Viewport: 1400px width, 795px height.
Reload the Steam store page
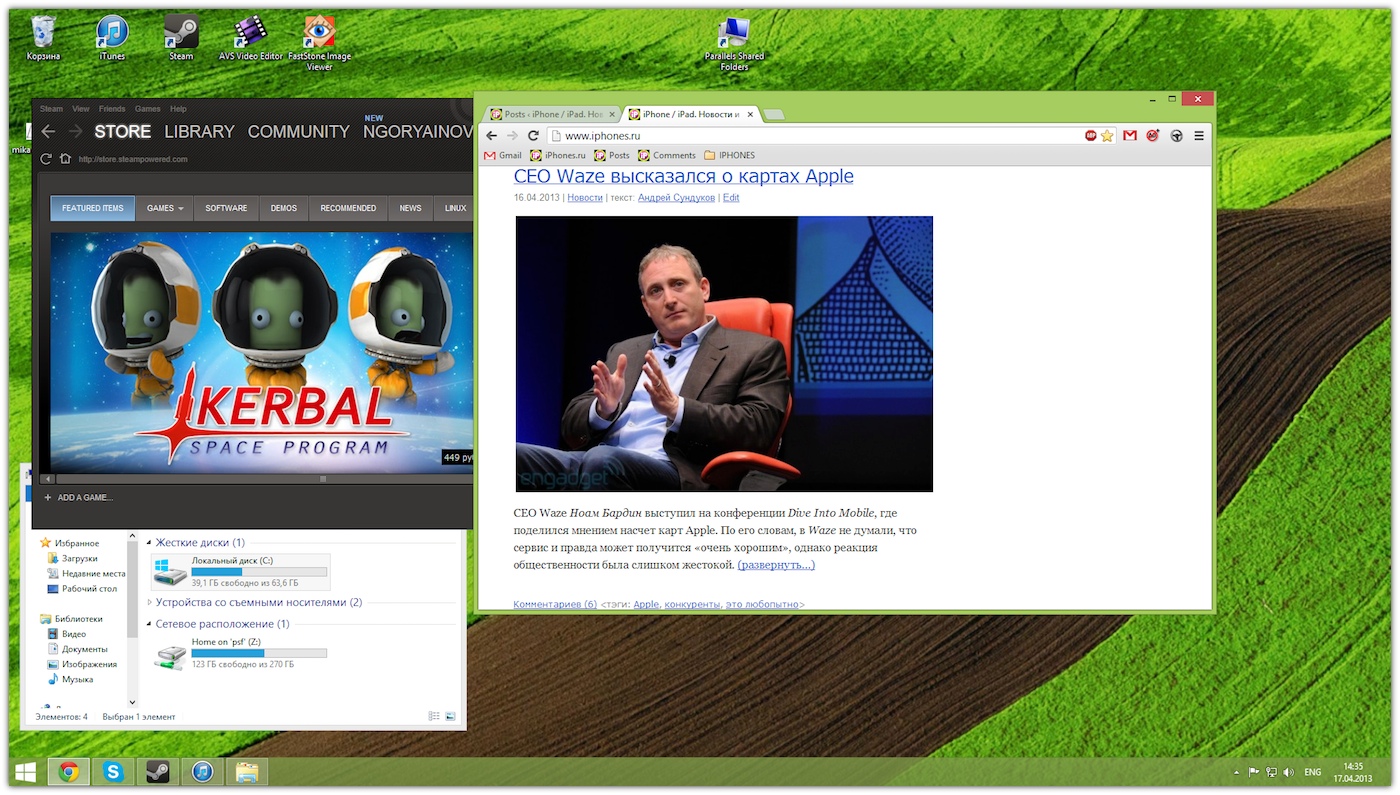[x=46, y=159]
